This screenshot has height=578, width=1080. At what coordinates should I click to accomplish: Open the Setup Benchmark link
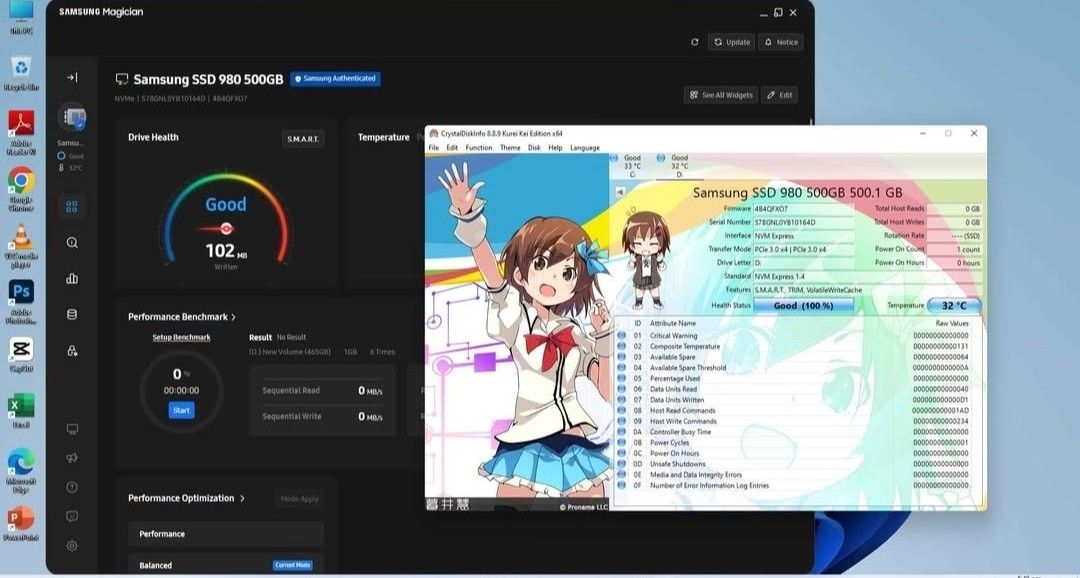(181, 338)
